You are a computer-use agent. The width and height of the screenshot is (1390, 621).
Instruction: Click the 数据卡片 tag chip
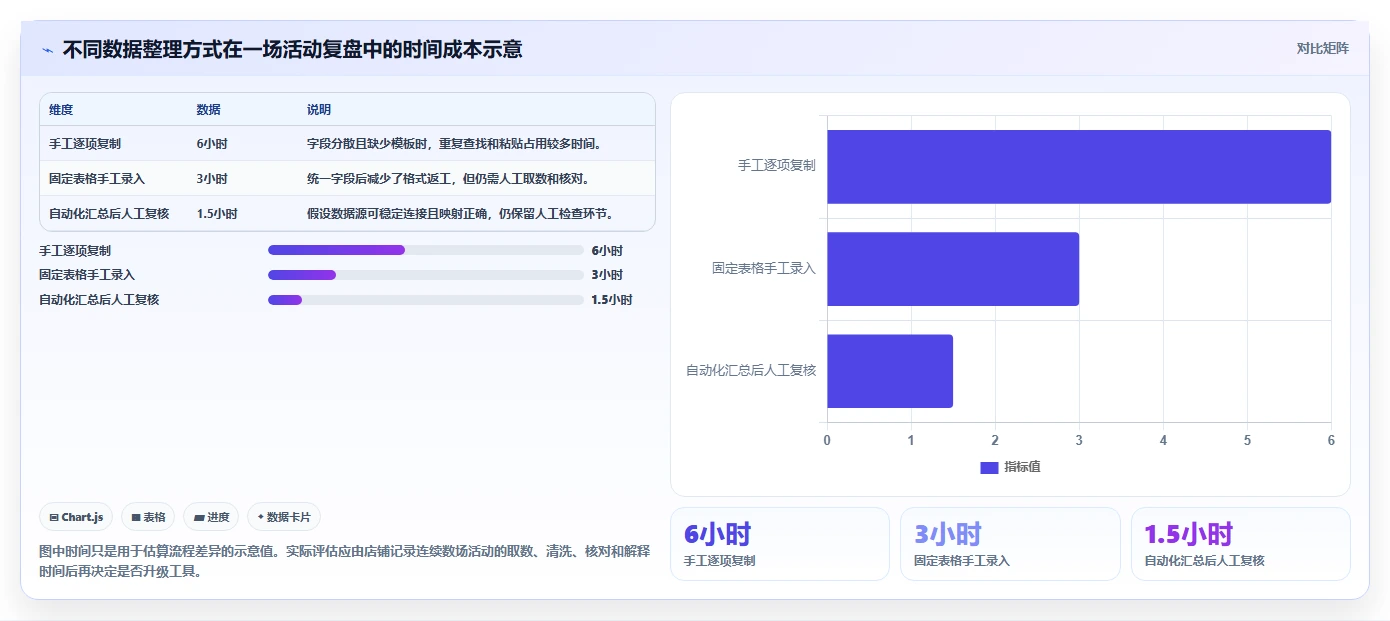tap(284, 517)
